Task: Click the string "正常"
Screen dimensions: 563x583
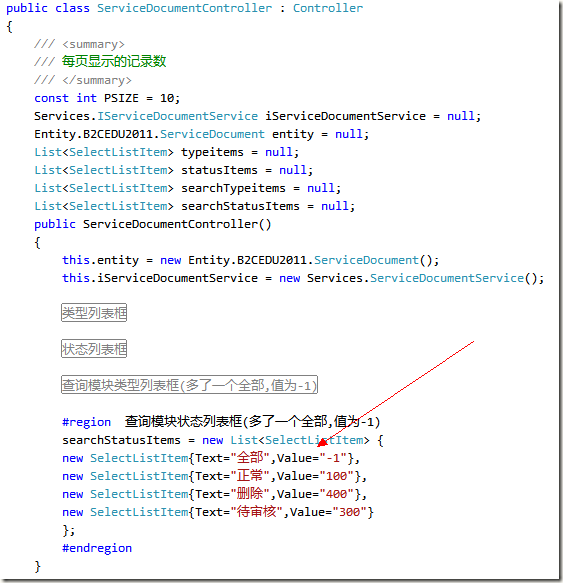Action: [250, 476]
